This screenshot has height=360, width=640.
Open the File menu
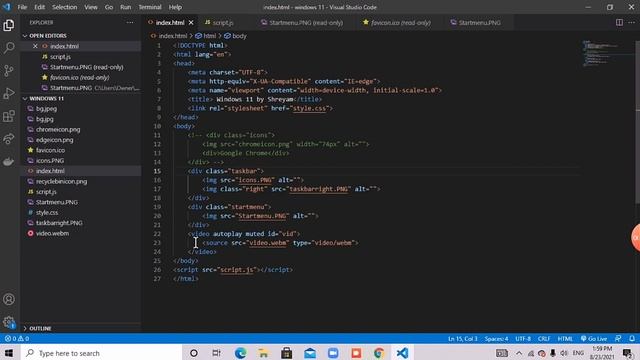[x=22, y=7]
